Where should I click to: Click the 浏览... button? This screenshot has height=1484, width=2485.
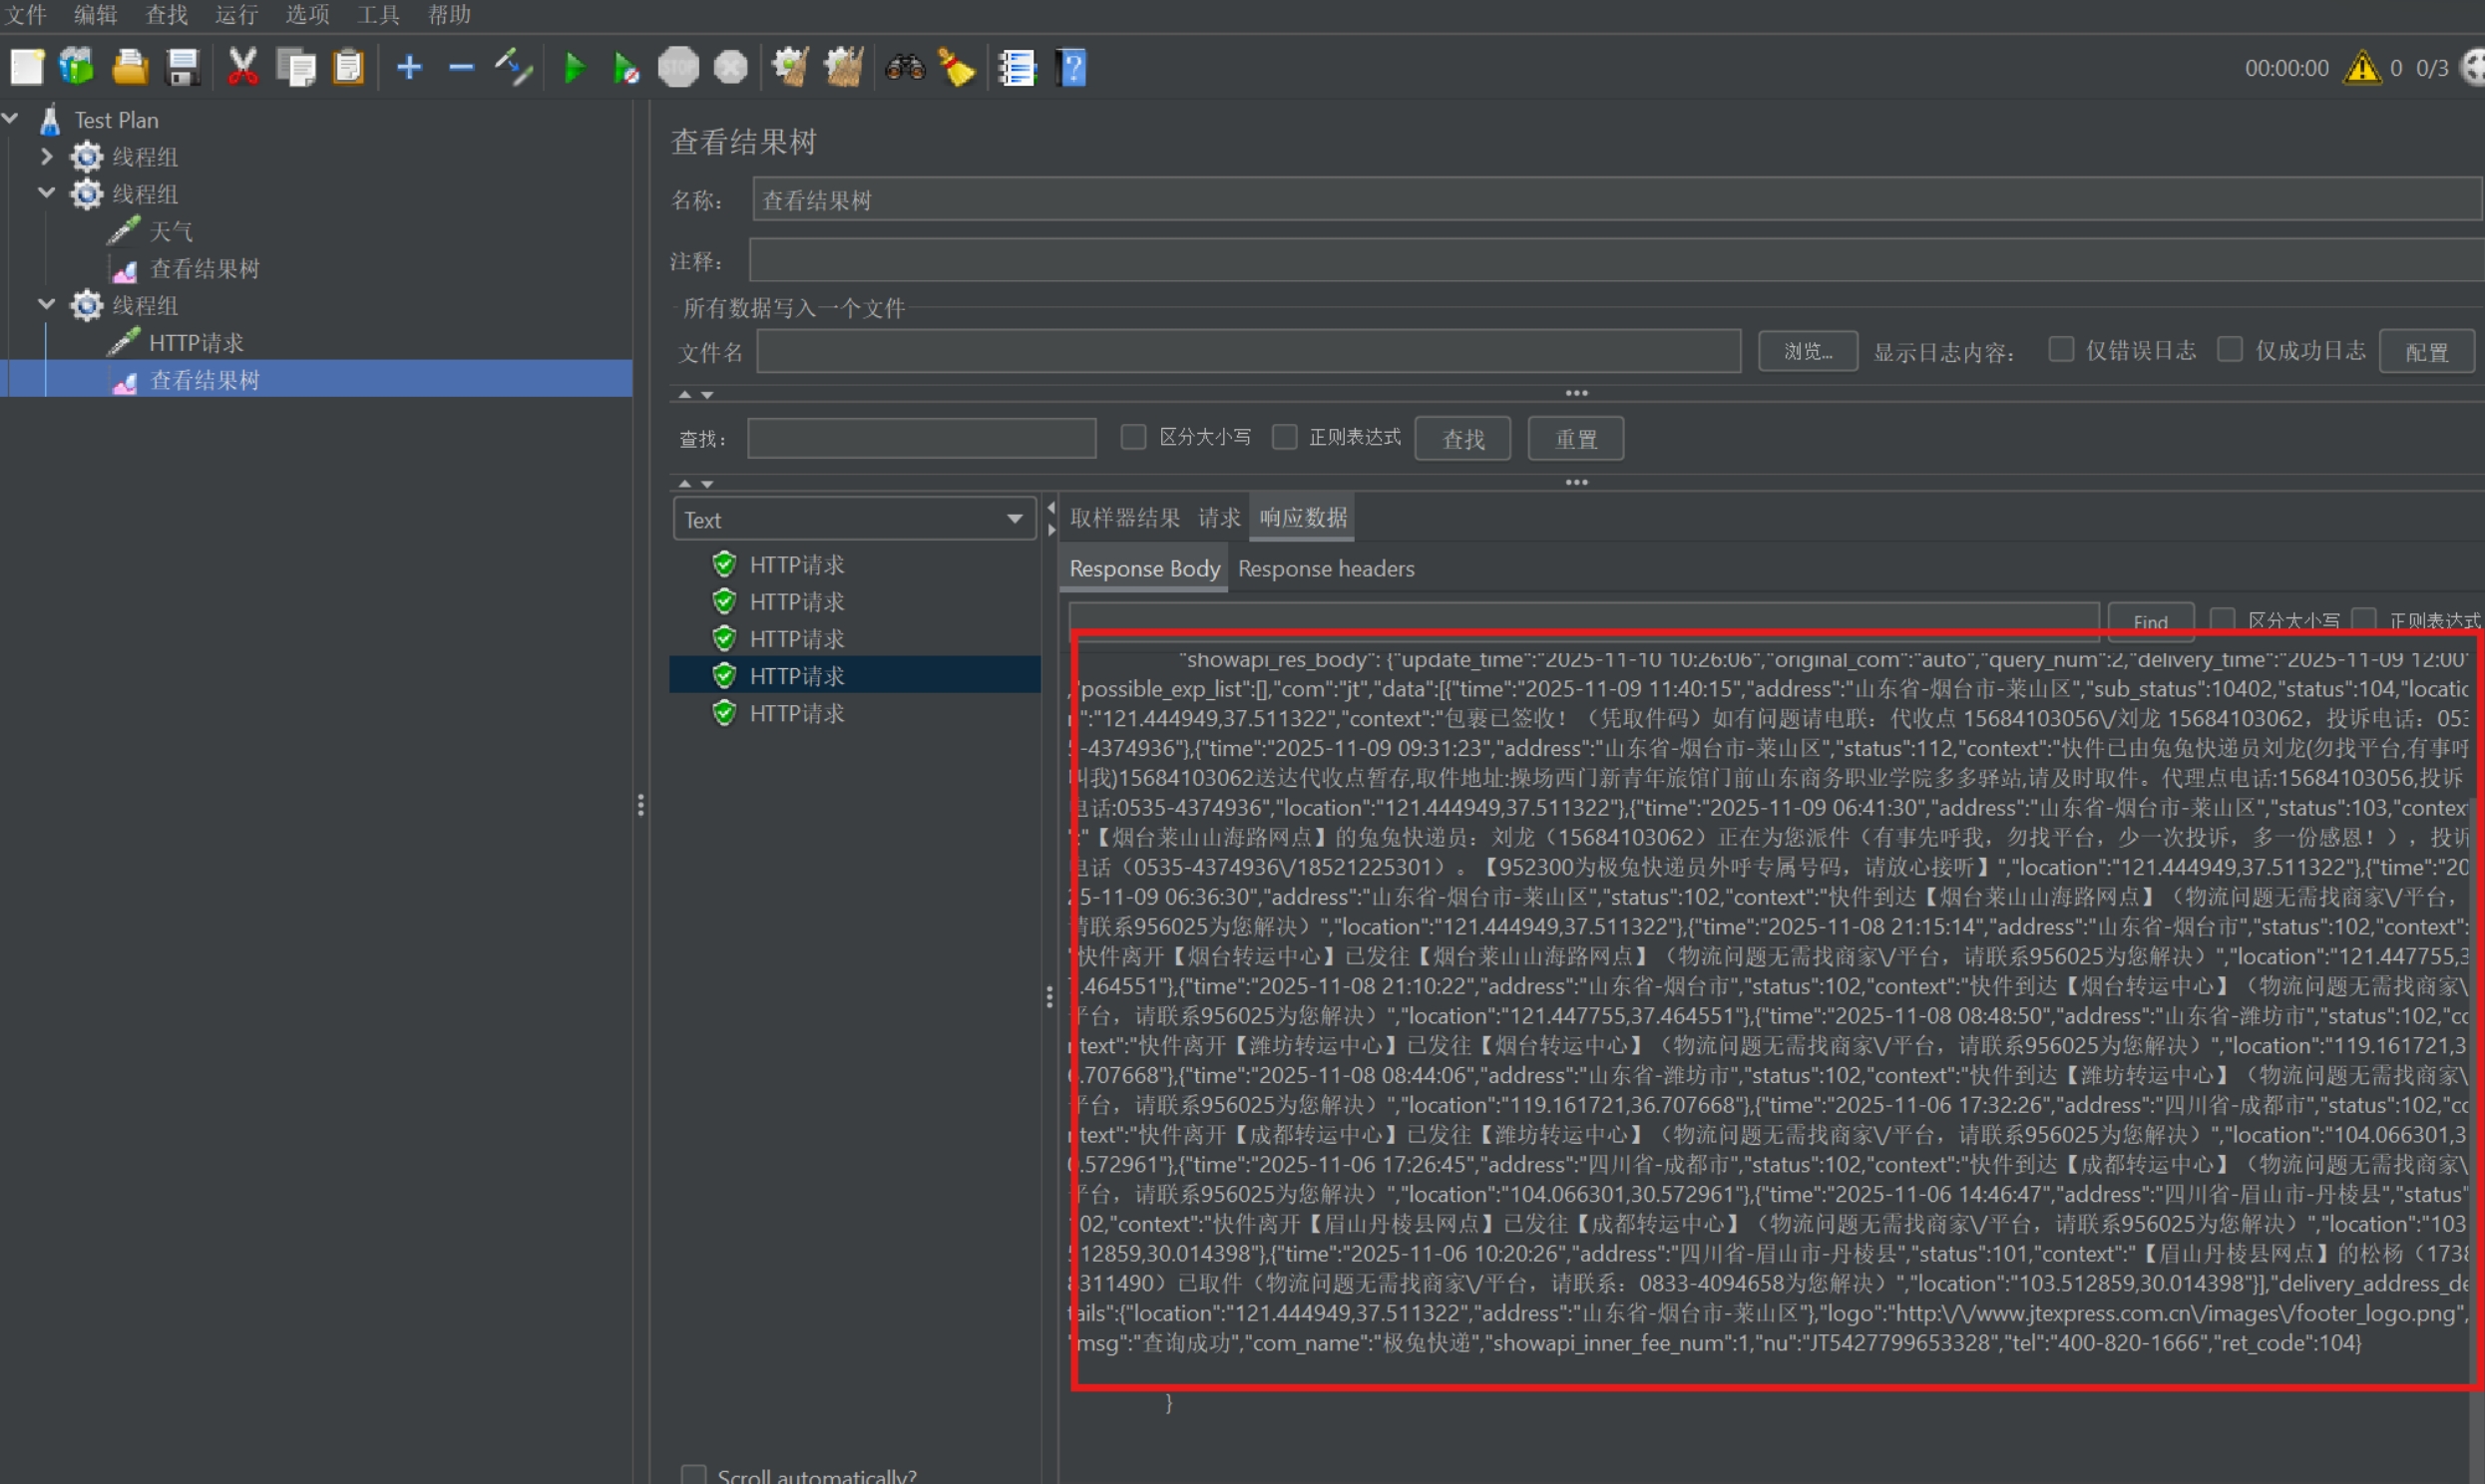click(x=1807, y=351)
